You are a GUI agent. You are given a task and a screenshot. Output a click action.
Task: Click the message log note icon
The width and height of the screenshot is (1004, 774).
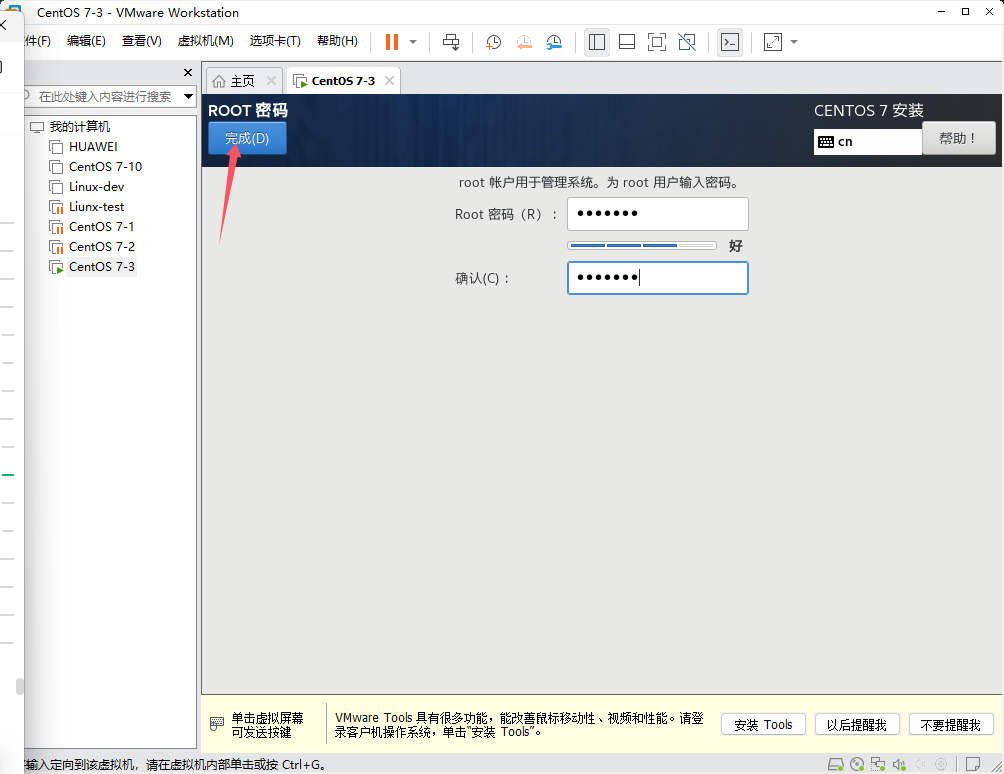tap(973, 764)
